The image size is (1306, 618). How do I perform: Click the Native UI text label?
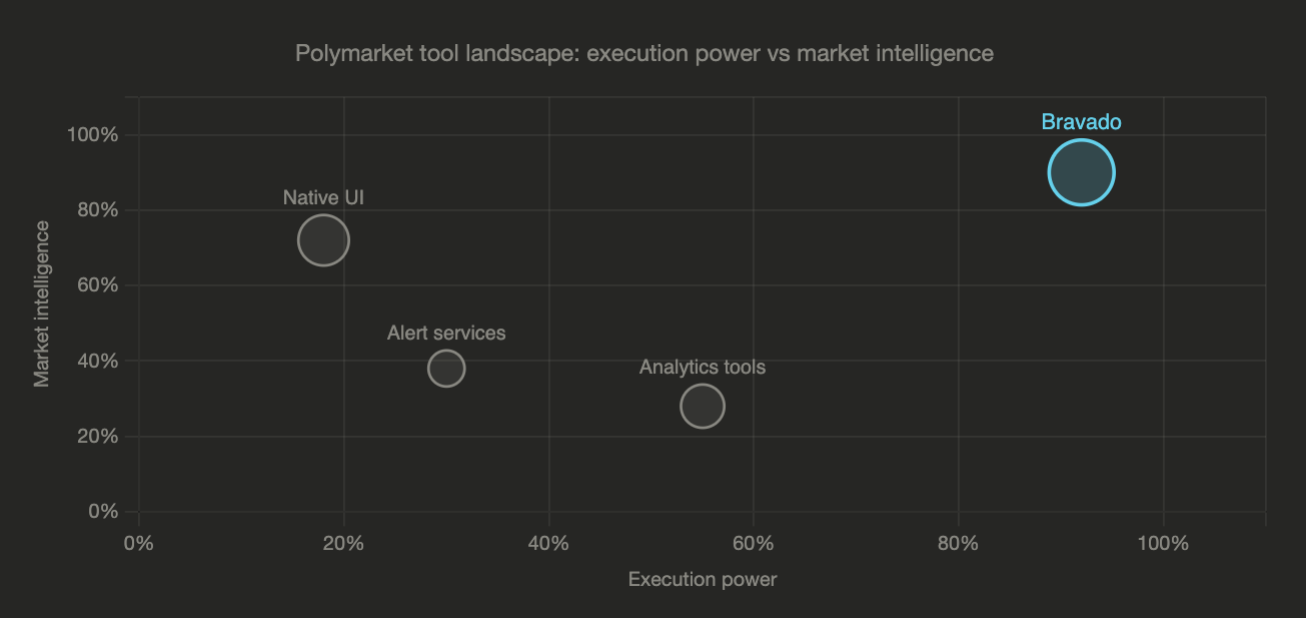(x=323, y=198)
